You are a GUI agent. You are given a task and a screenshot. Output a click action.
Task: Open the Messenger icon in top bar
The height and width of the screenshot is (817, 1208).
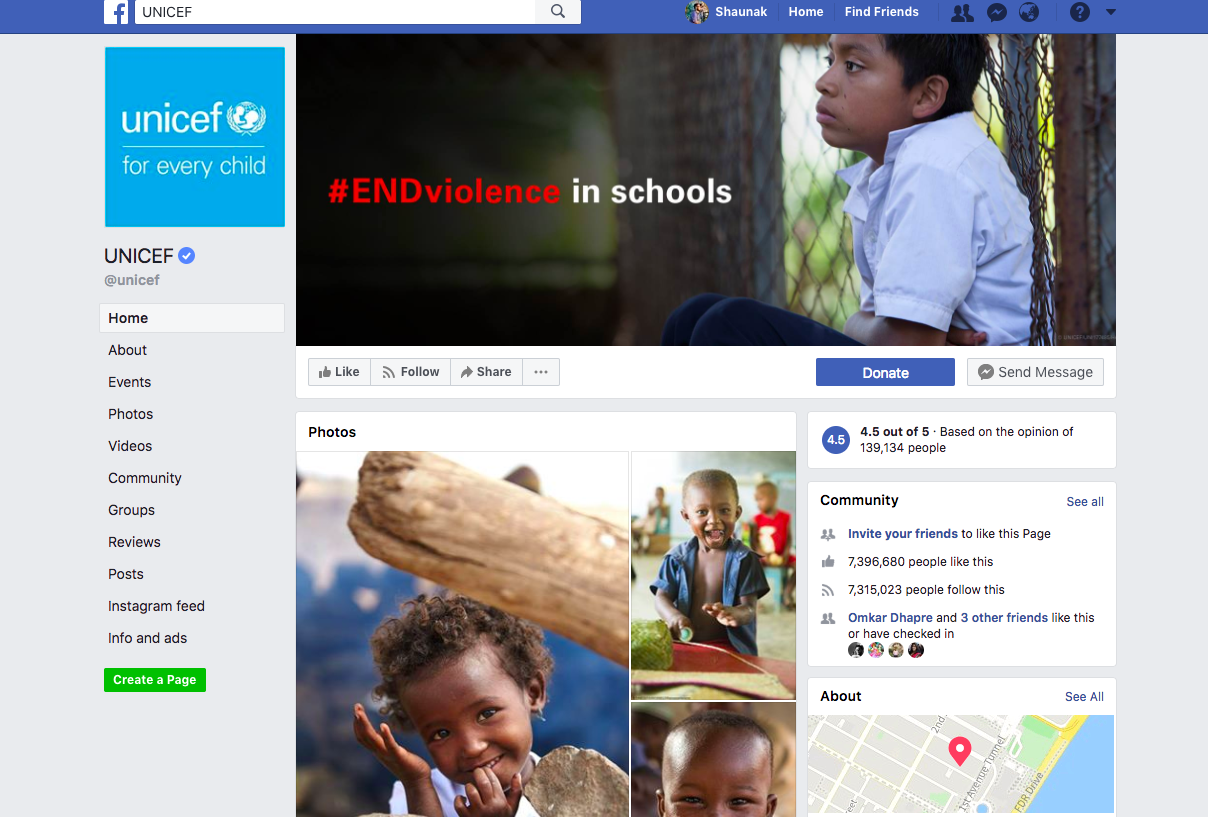pyautogui.click(x=996, y=12)
